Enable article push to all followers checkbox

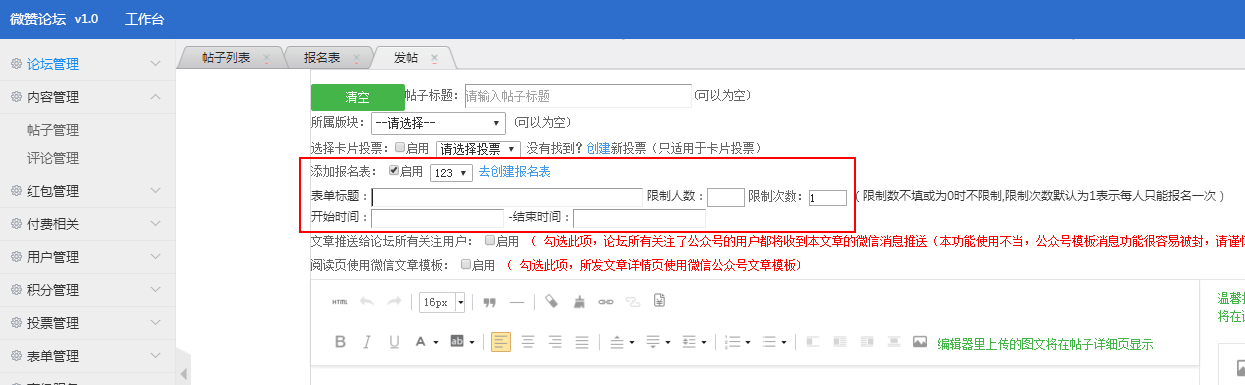pyautogui.click(x=490, y=241)
